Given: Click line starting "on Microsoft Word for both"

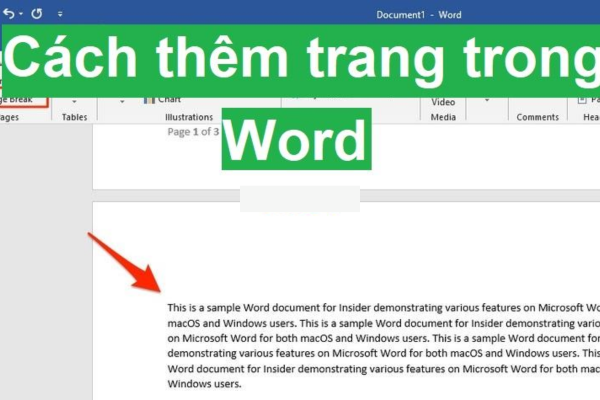Looking at the screenshot, I should click(383, 338).
